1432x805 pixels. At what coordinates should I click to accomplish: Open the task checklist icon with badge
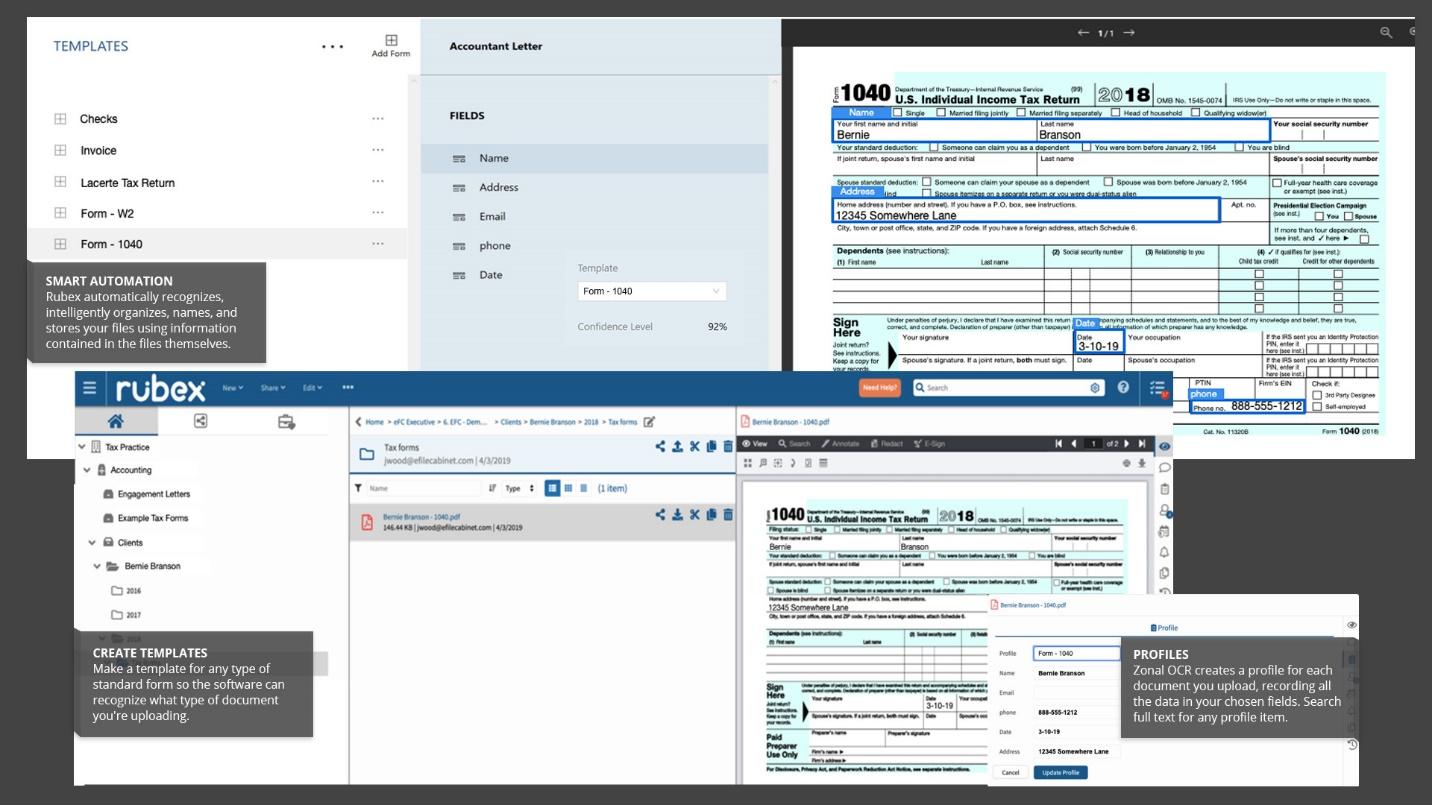[x=1158, y=388]
